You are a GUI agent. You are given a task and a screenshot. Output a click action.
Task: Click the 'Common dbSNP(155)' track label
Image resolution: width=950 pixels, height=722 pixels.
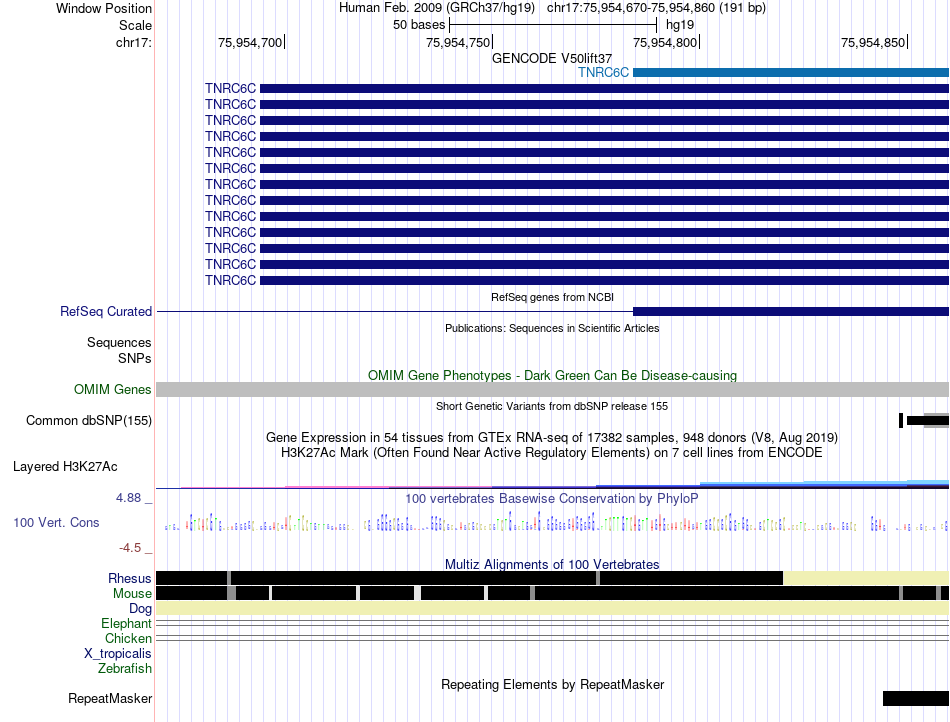point(88,420)
